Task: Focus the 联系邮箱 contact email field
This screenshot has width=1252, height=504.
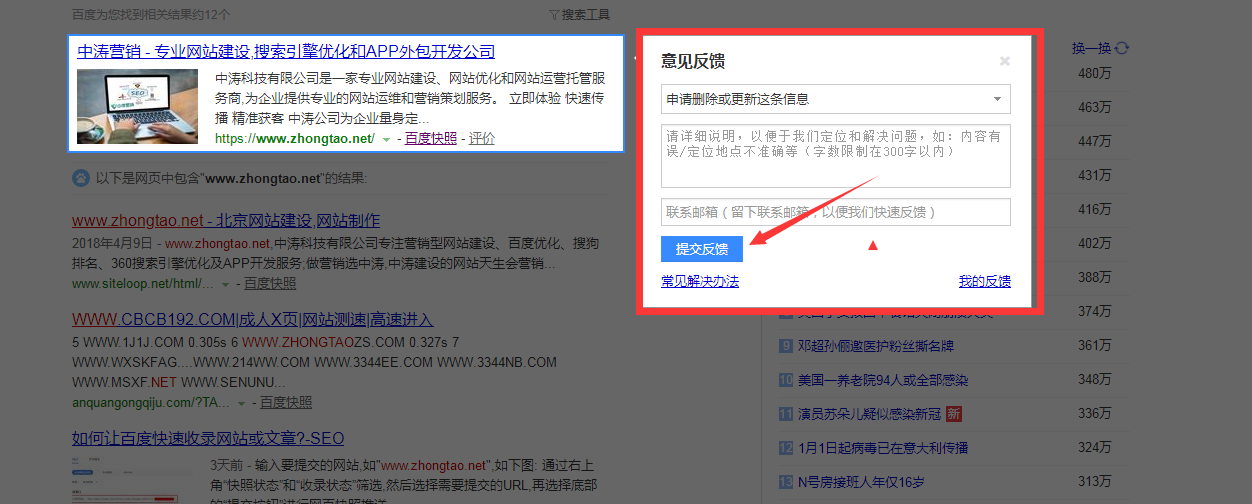Action: [x=835, y=212]
